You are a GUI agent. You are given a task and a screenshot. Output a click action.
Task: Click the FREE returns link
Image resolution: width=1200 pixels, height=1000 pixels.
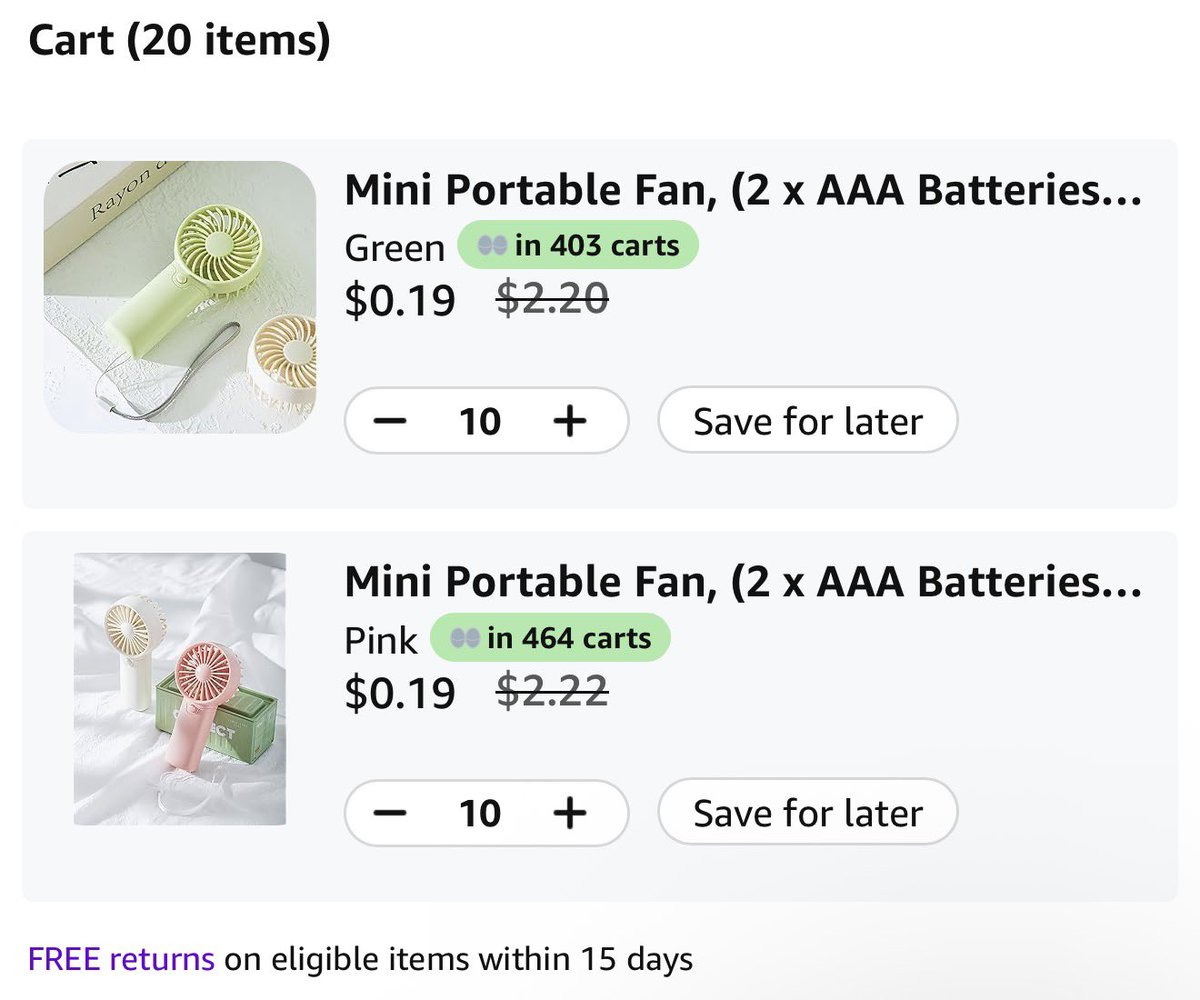click(121, 960)
